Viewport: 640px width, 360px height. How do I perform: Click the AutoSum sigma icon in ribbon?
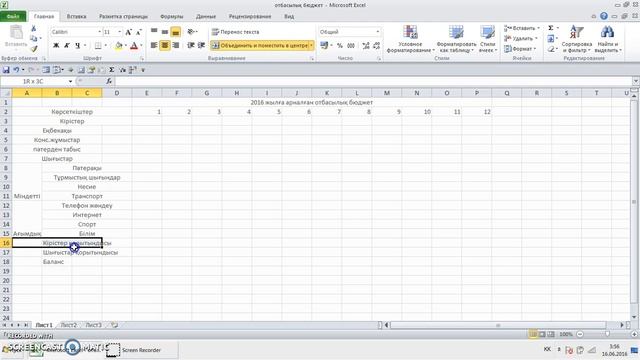pyautogui.click(x=551, y=28)
